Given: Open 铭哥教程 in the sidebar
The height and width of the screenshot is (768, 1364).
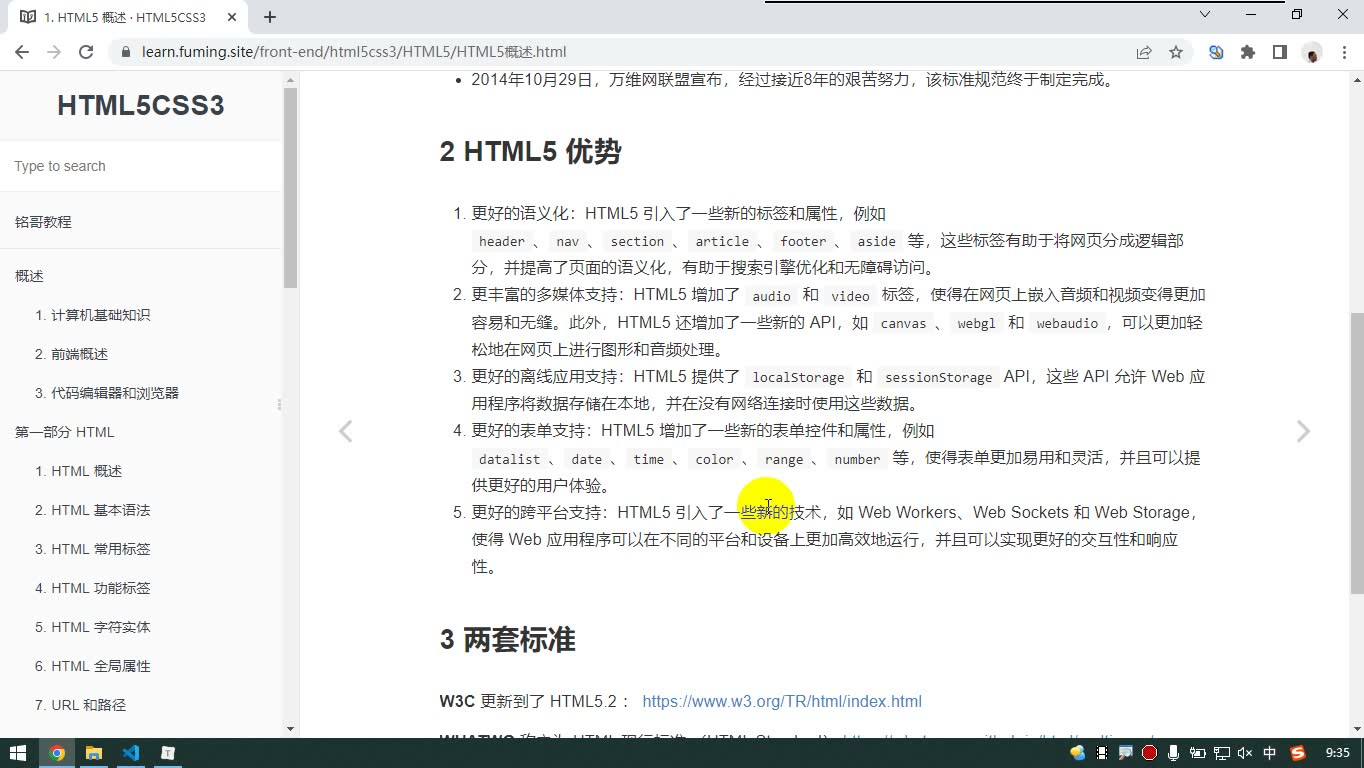Looking at the screenshot, I should 43,222.
